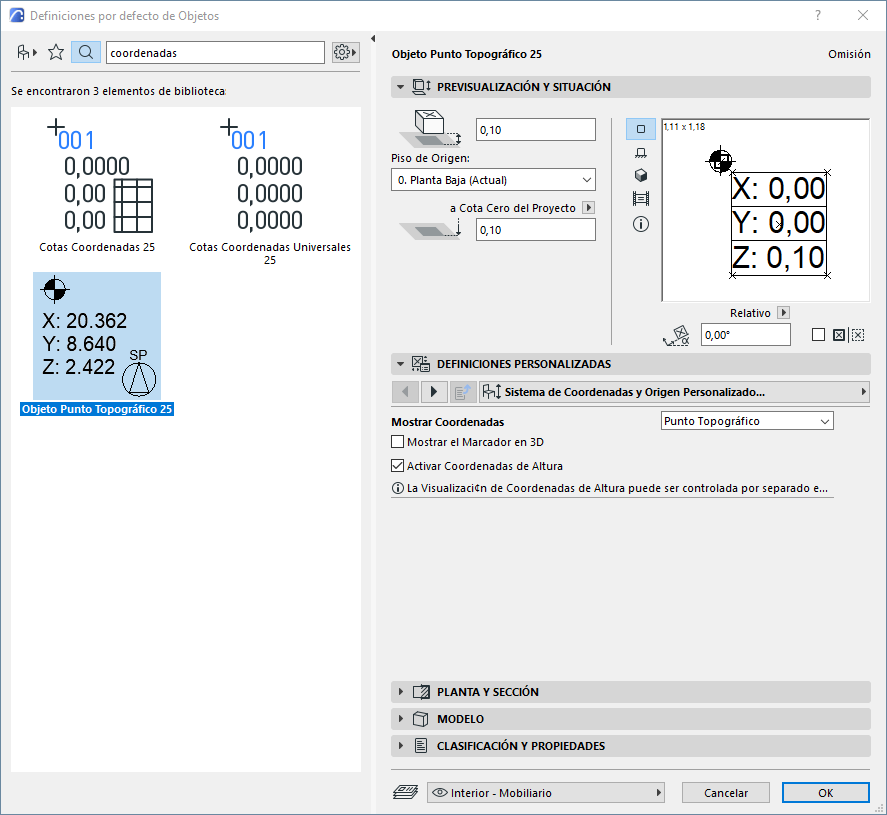The width and height of the screenshot is (887, 815).
Task: Close the Definiciones por defecto dialog
Action: click(863, 15)
